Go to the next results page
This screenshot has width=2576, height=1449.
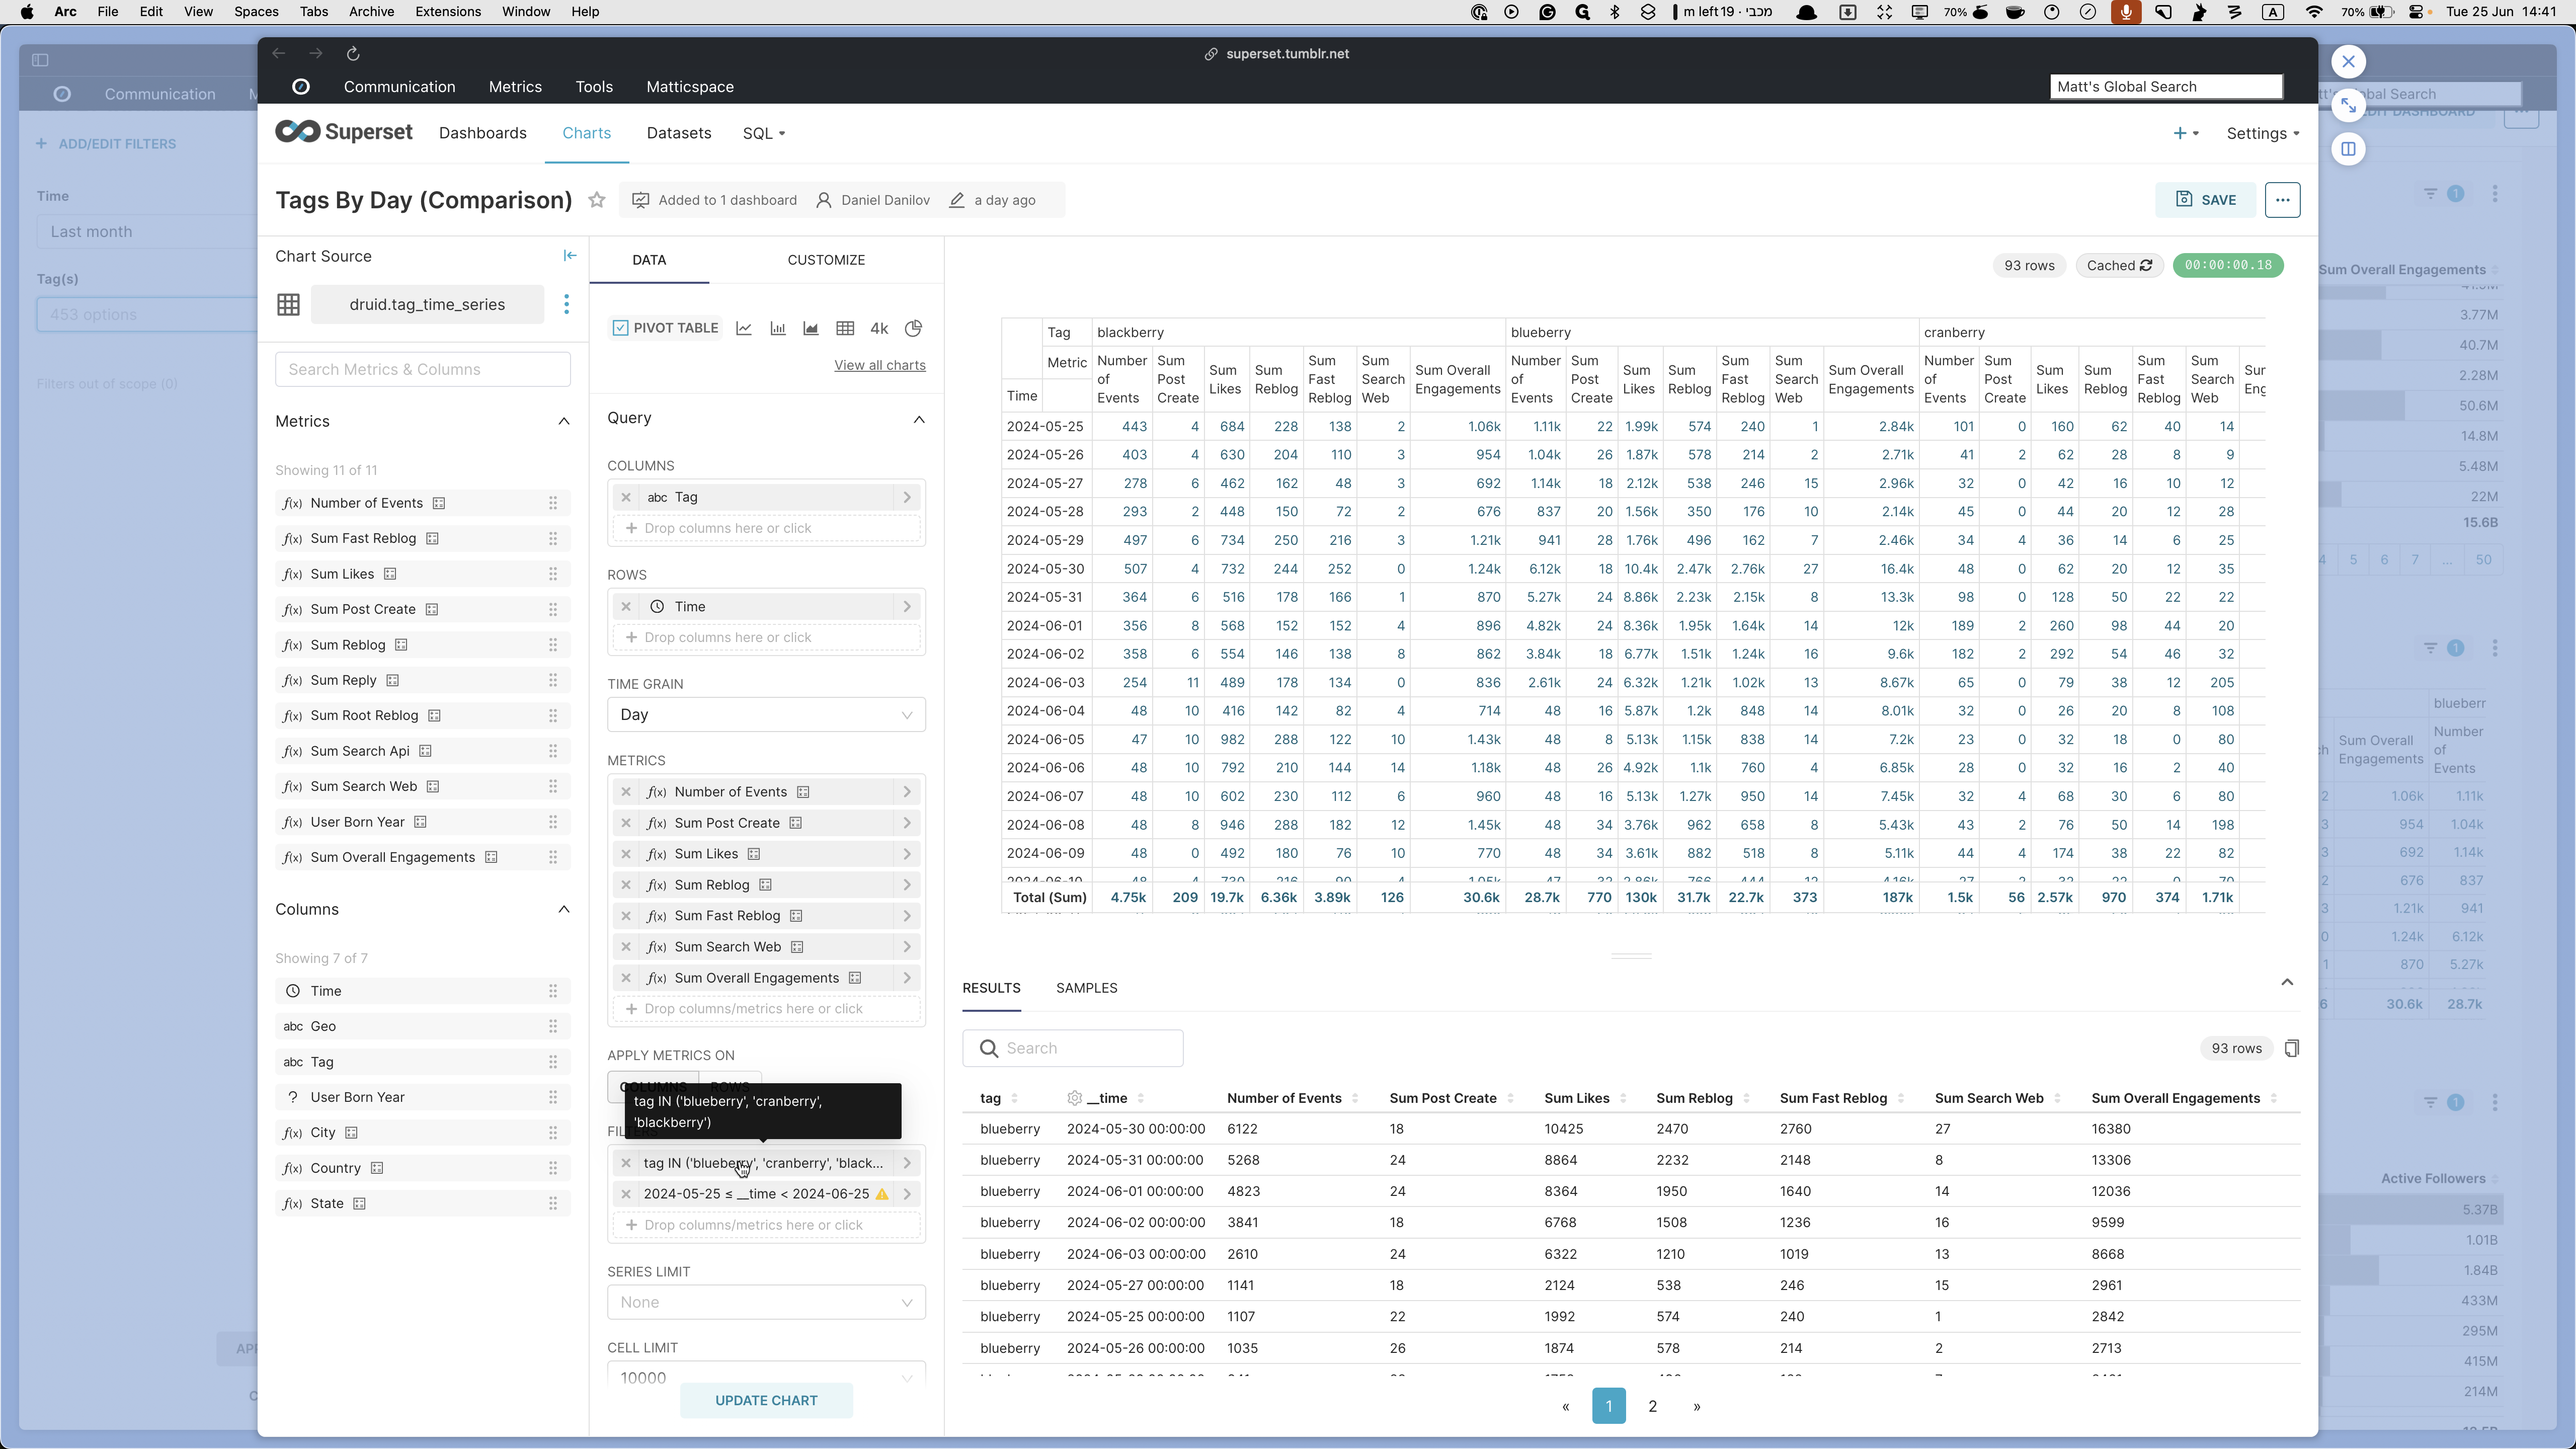pos(1697,1407)
